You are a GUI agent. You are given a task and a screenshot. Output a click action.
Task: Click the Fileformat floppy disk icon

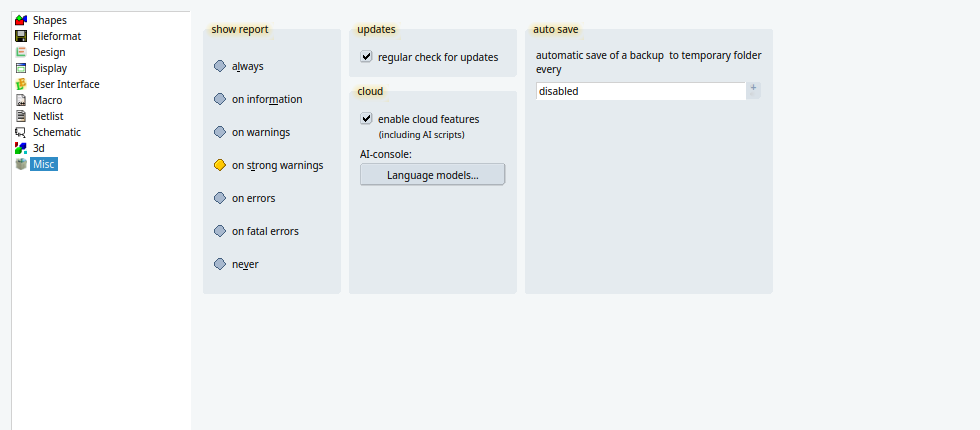coord(21,36)
